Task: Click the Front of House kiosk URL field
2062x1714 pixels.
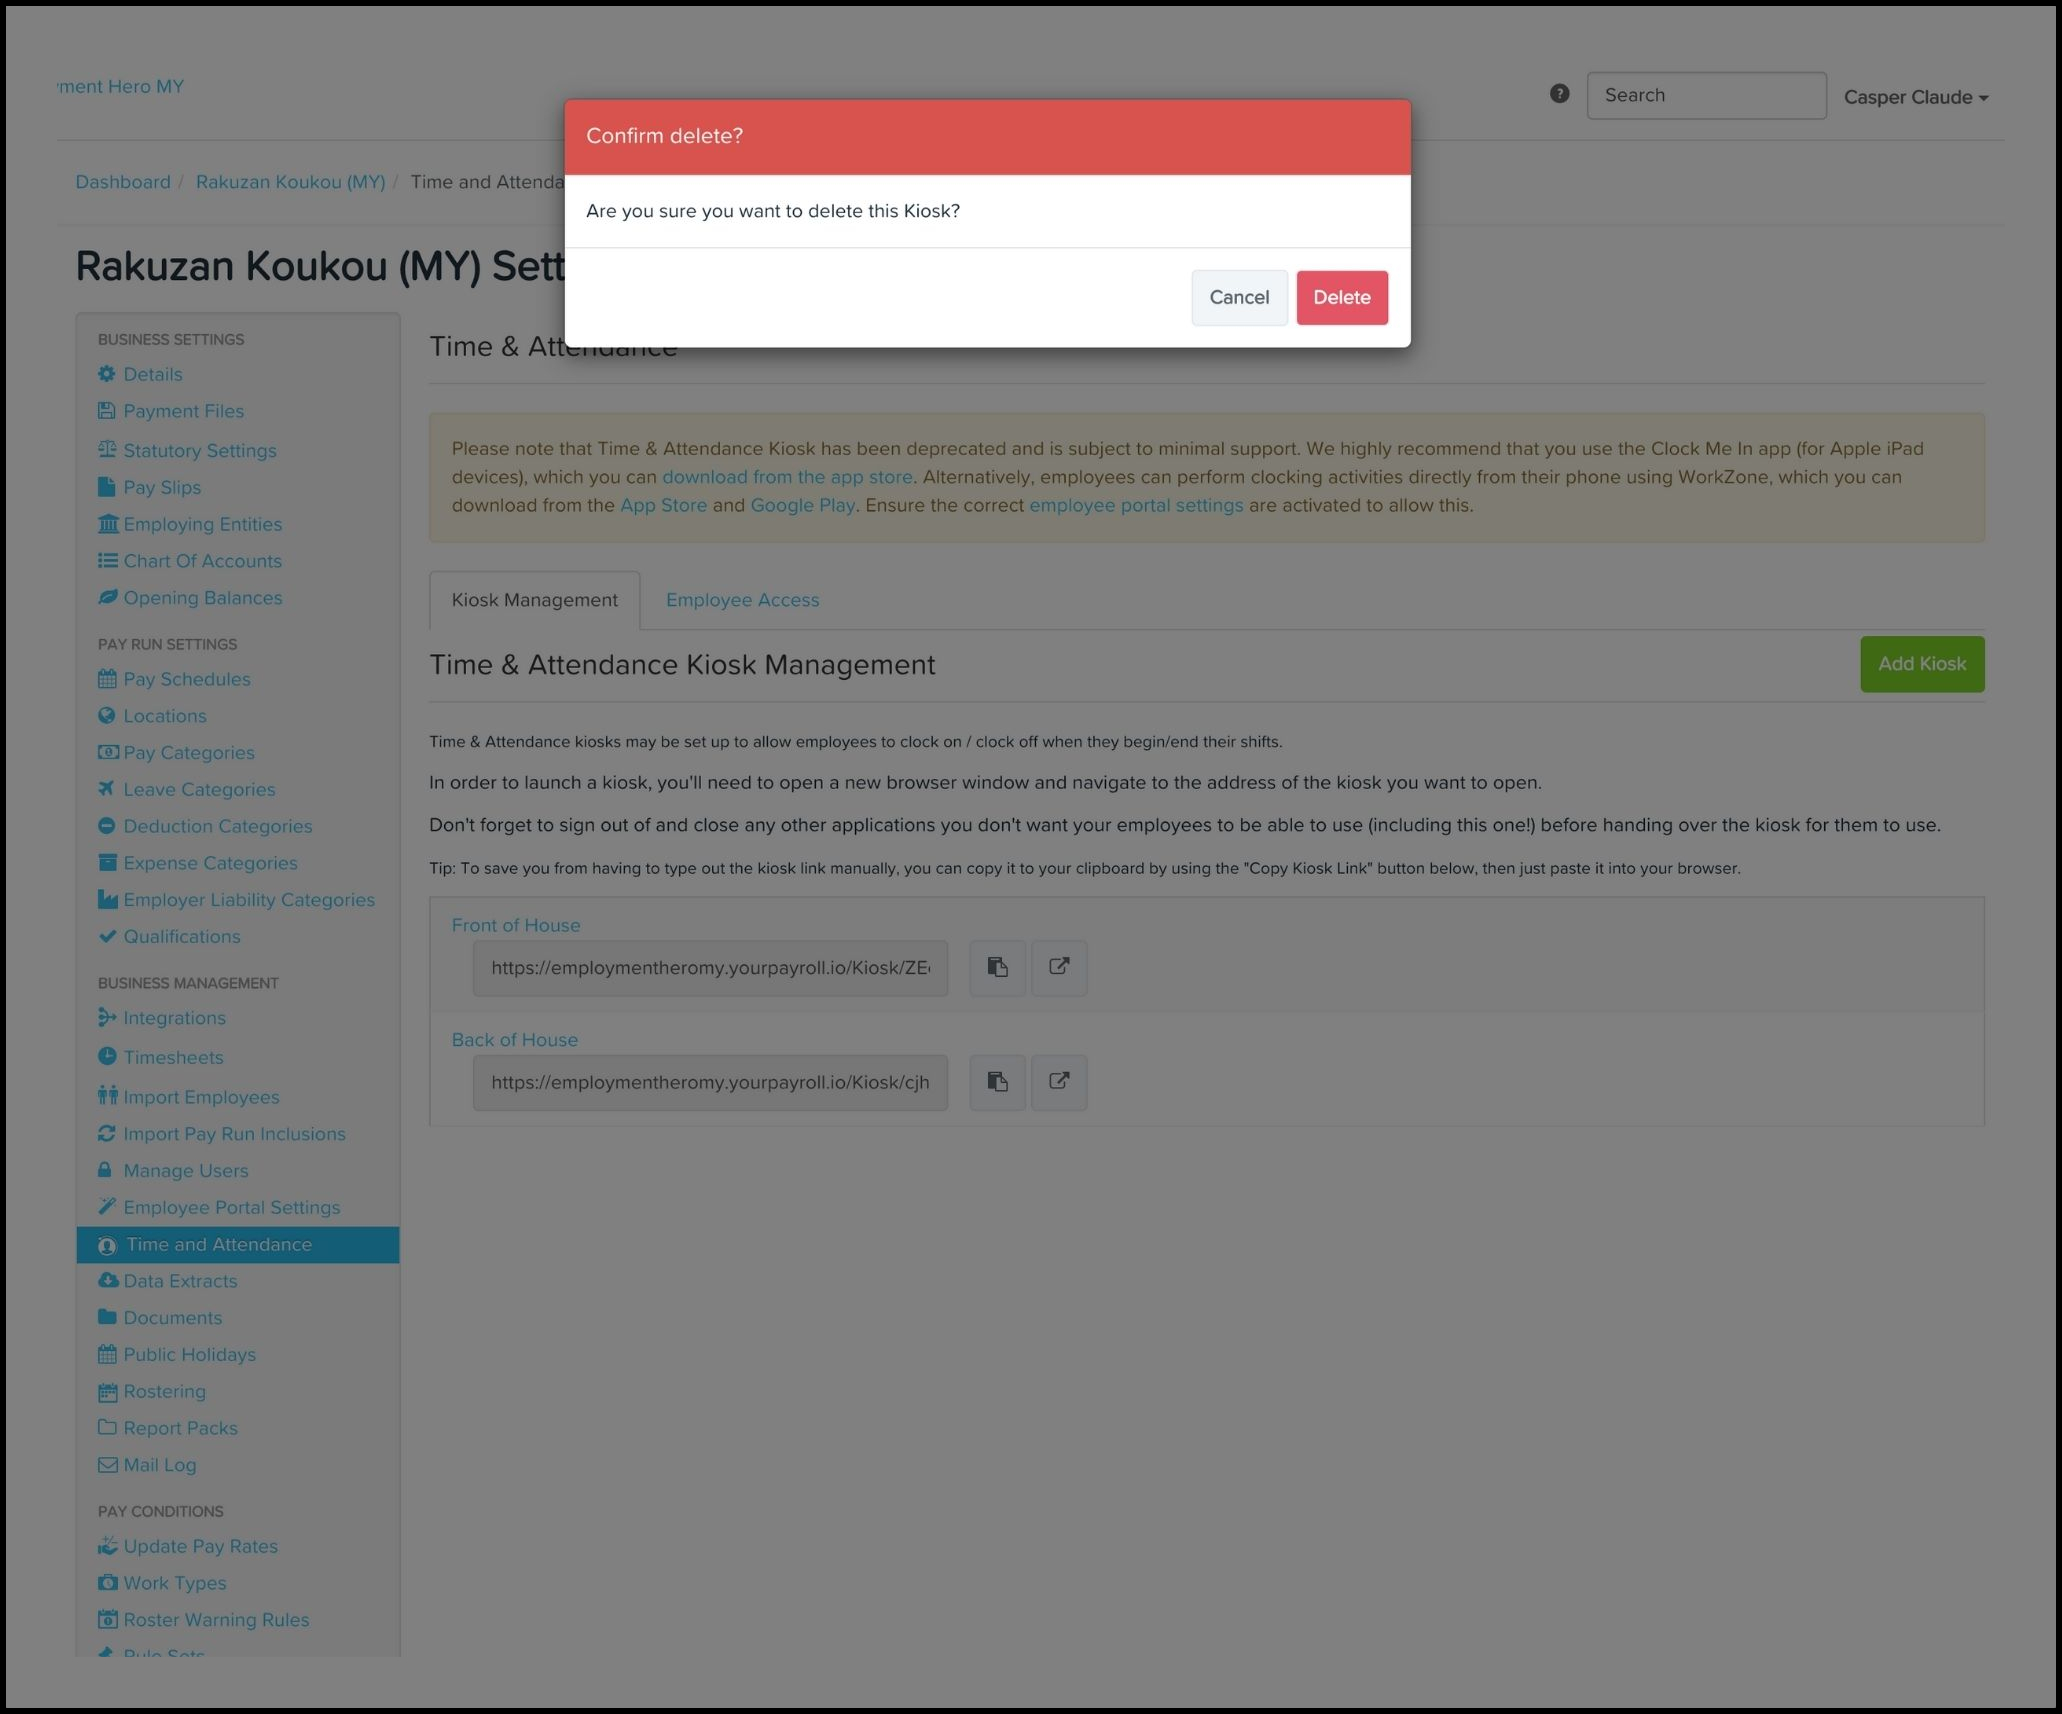Action: pos(710,968)
